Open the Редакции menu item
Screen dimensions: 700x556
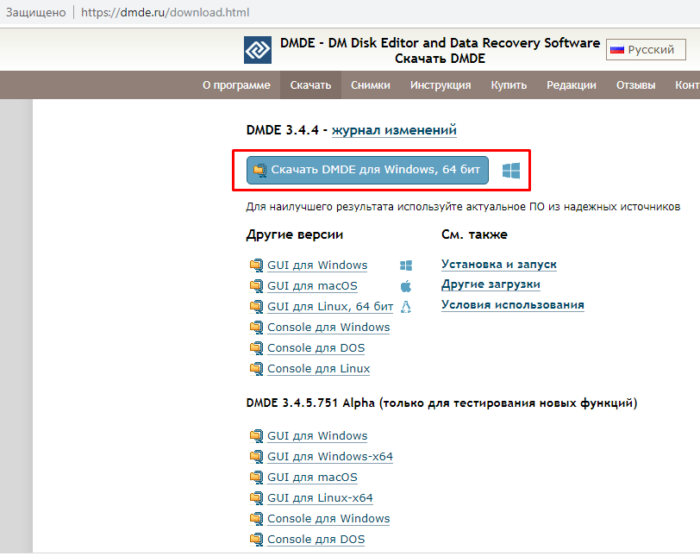tap(571, 85)
